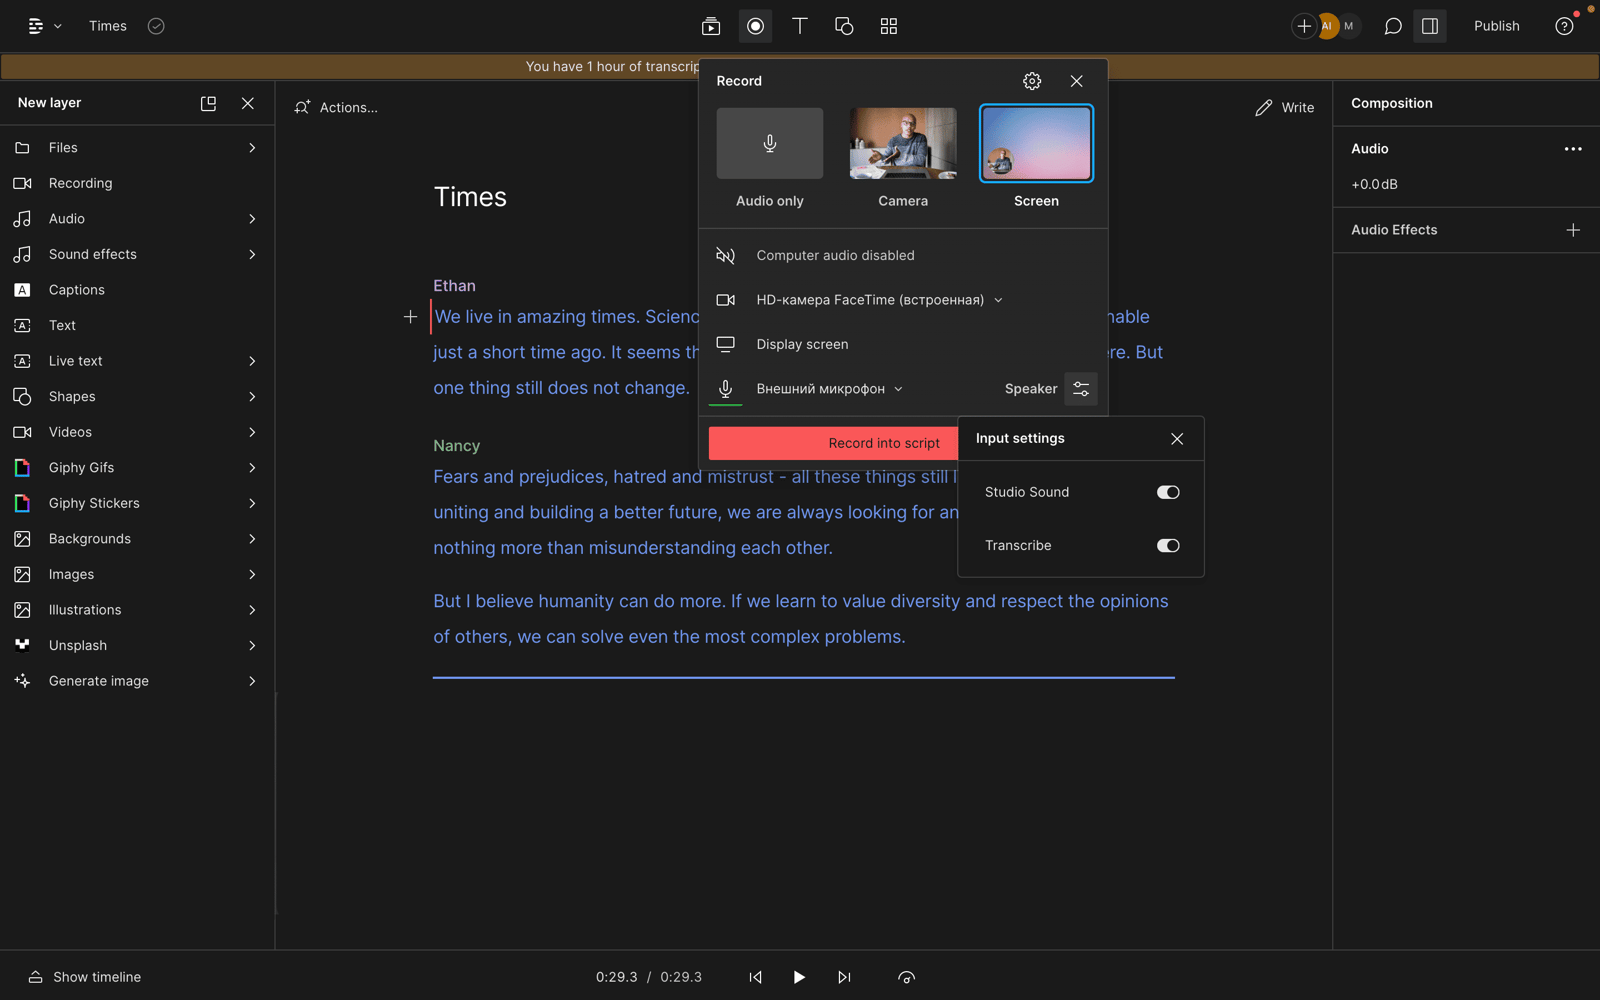Image resolution: width=1600 pixels, height=1000 pixels.
Task: Open the layout templates grid icon
Action: [x=888, y=26]
